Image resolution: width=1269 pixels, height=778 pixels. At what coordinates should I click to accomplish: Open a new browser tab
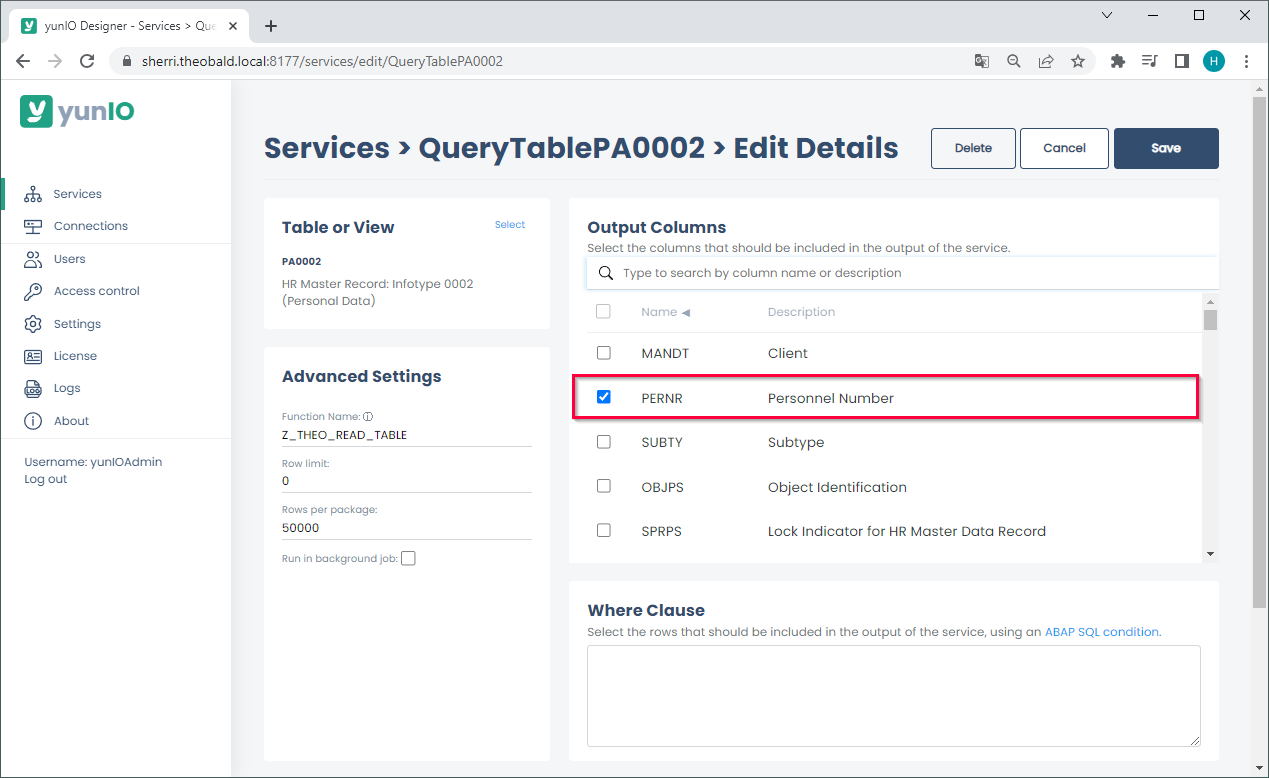(271, 26)
